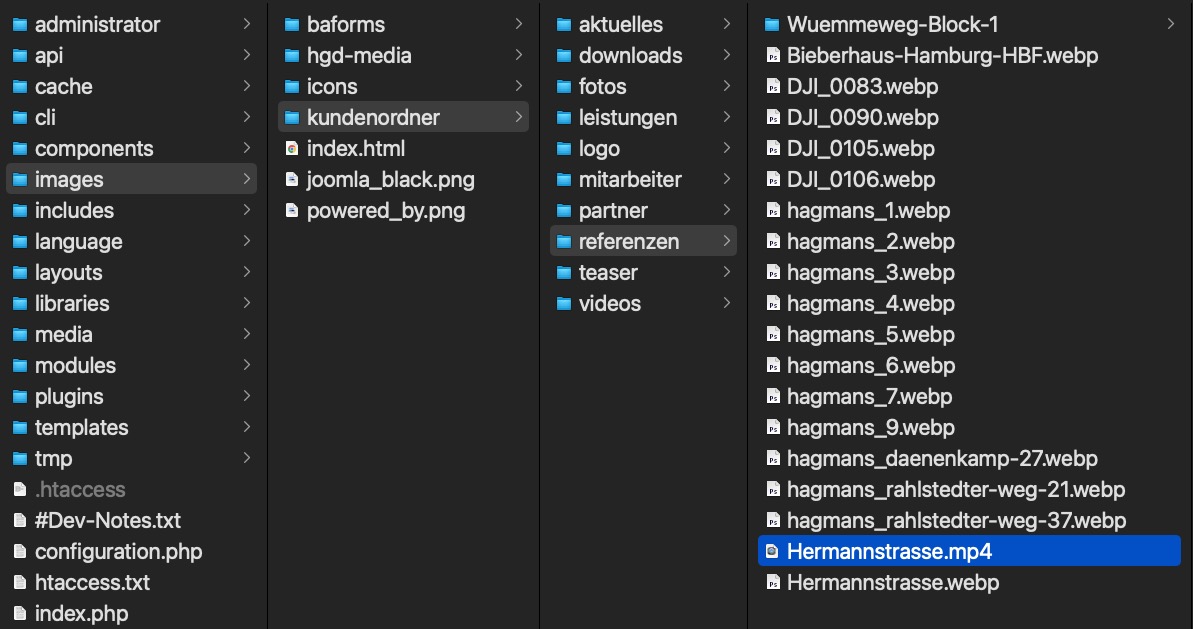Viewport: 1193px width, 629px height.
Task: Expand the mitarbeiter folder chevron
Action: click(x=726, y=180)
